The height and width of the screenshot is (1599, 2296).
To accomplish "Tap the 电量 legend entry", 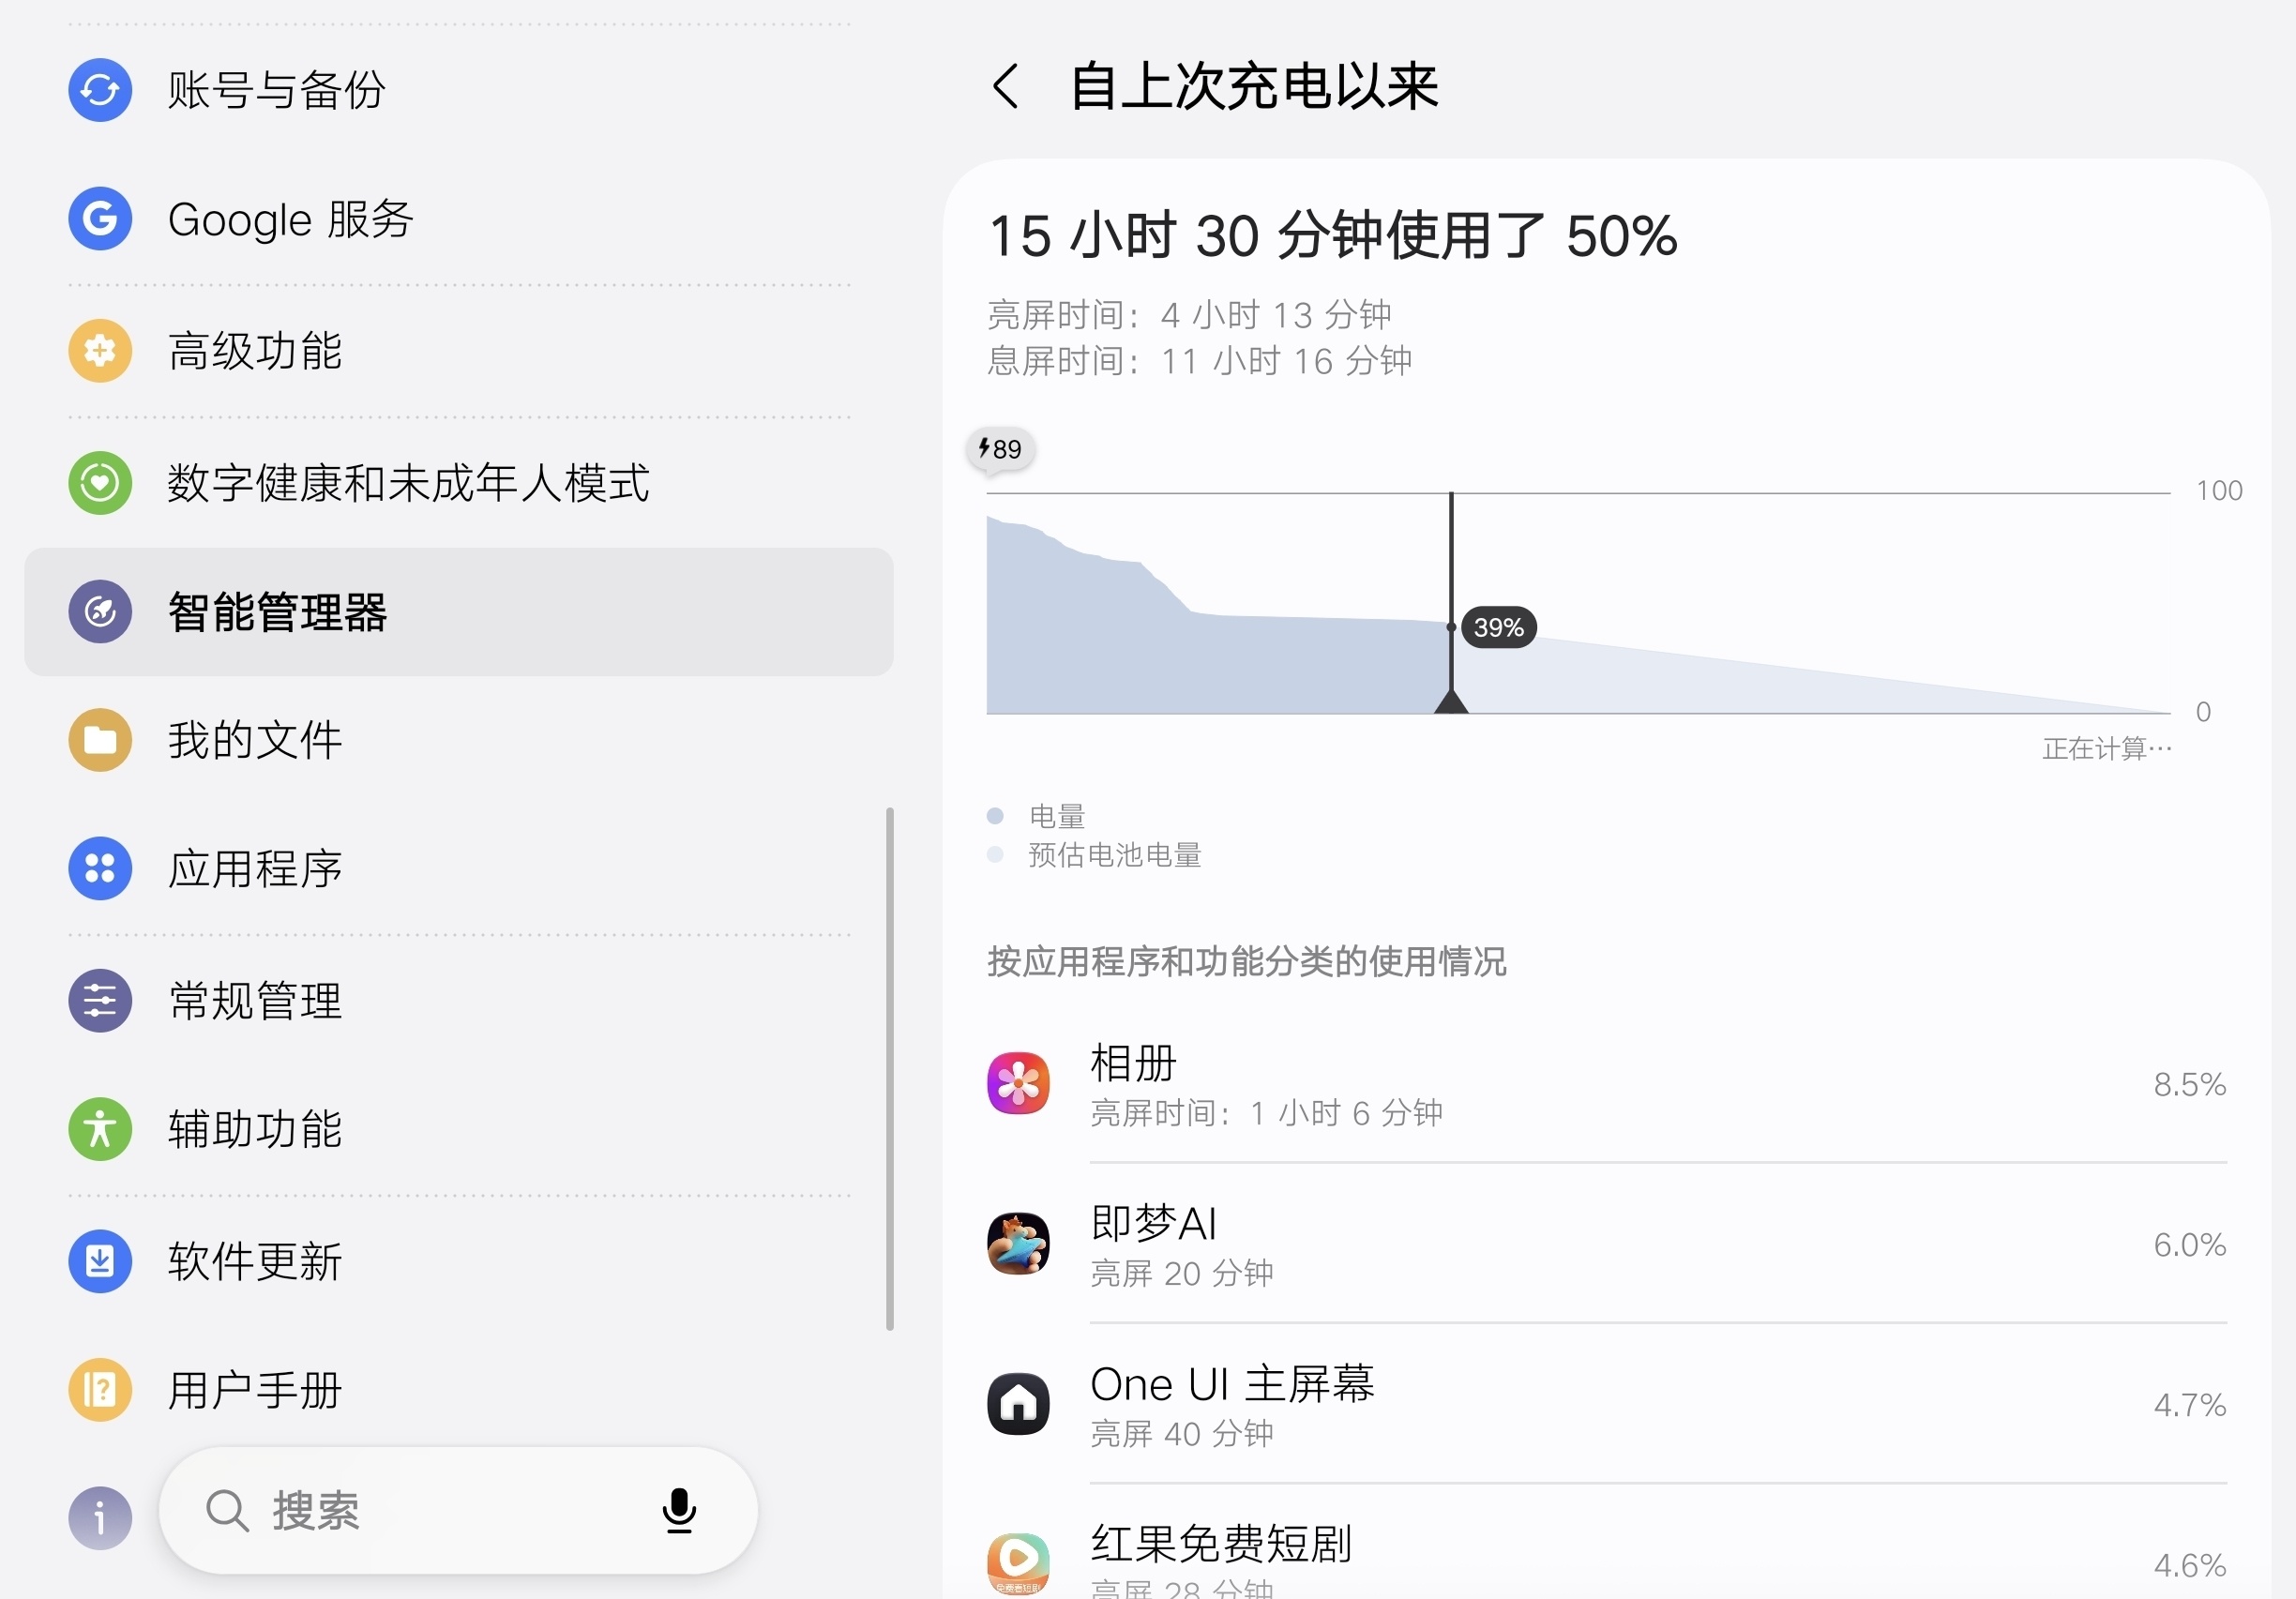I will point(1037,816).
